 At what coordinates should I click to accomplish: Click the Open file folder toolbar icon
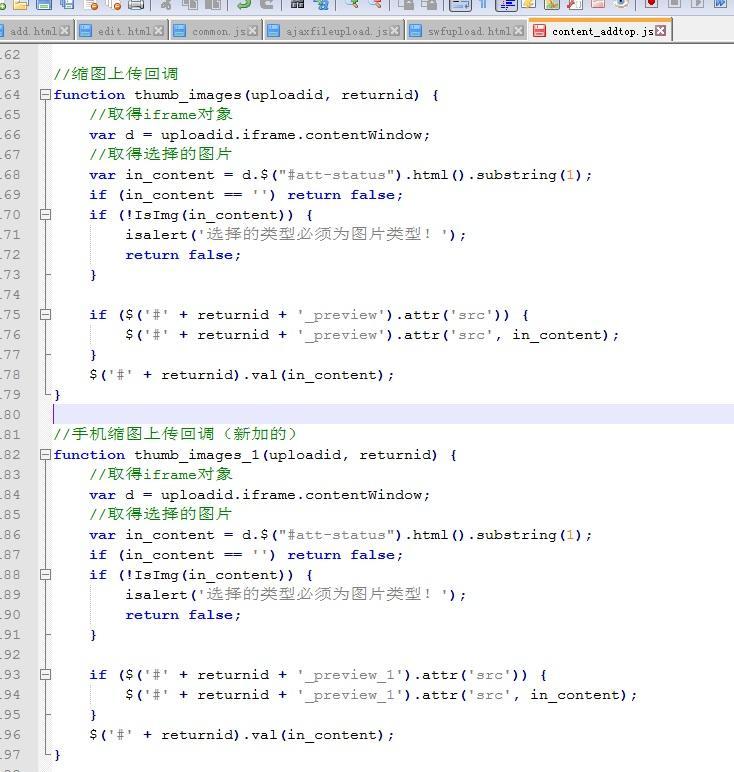point(21,4)
